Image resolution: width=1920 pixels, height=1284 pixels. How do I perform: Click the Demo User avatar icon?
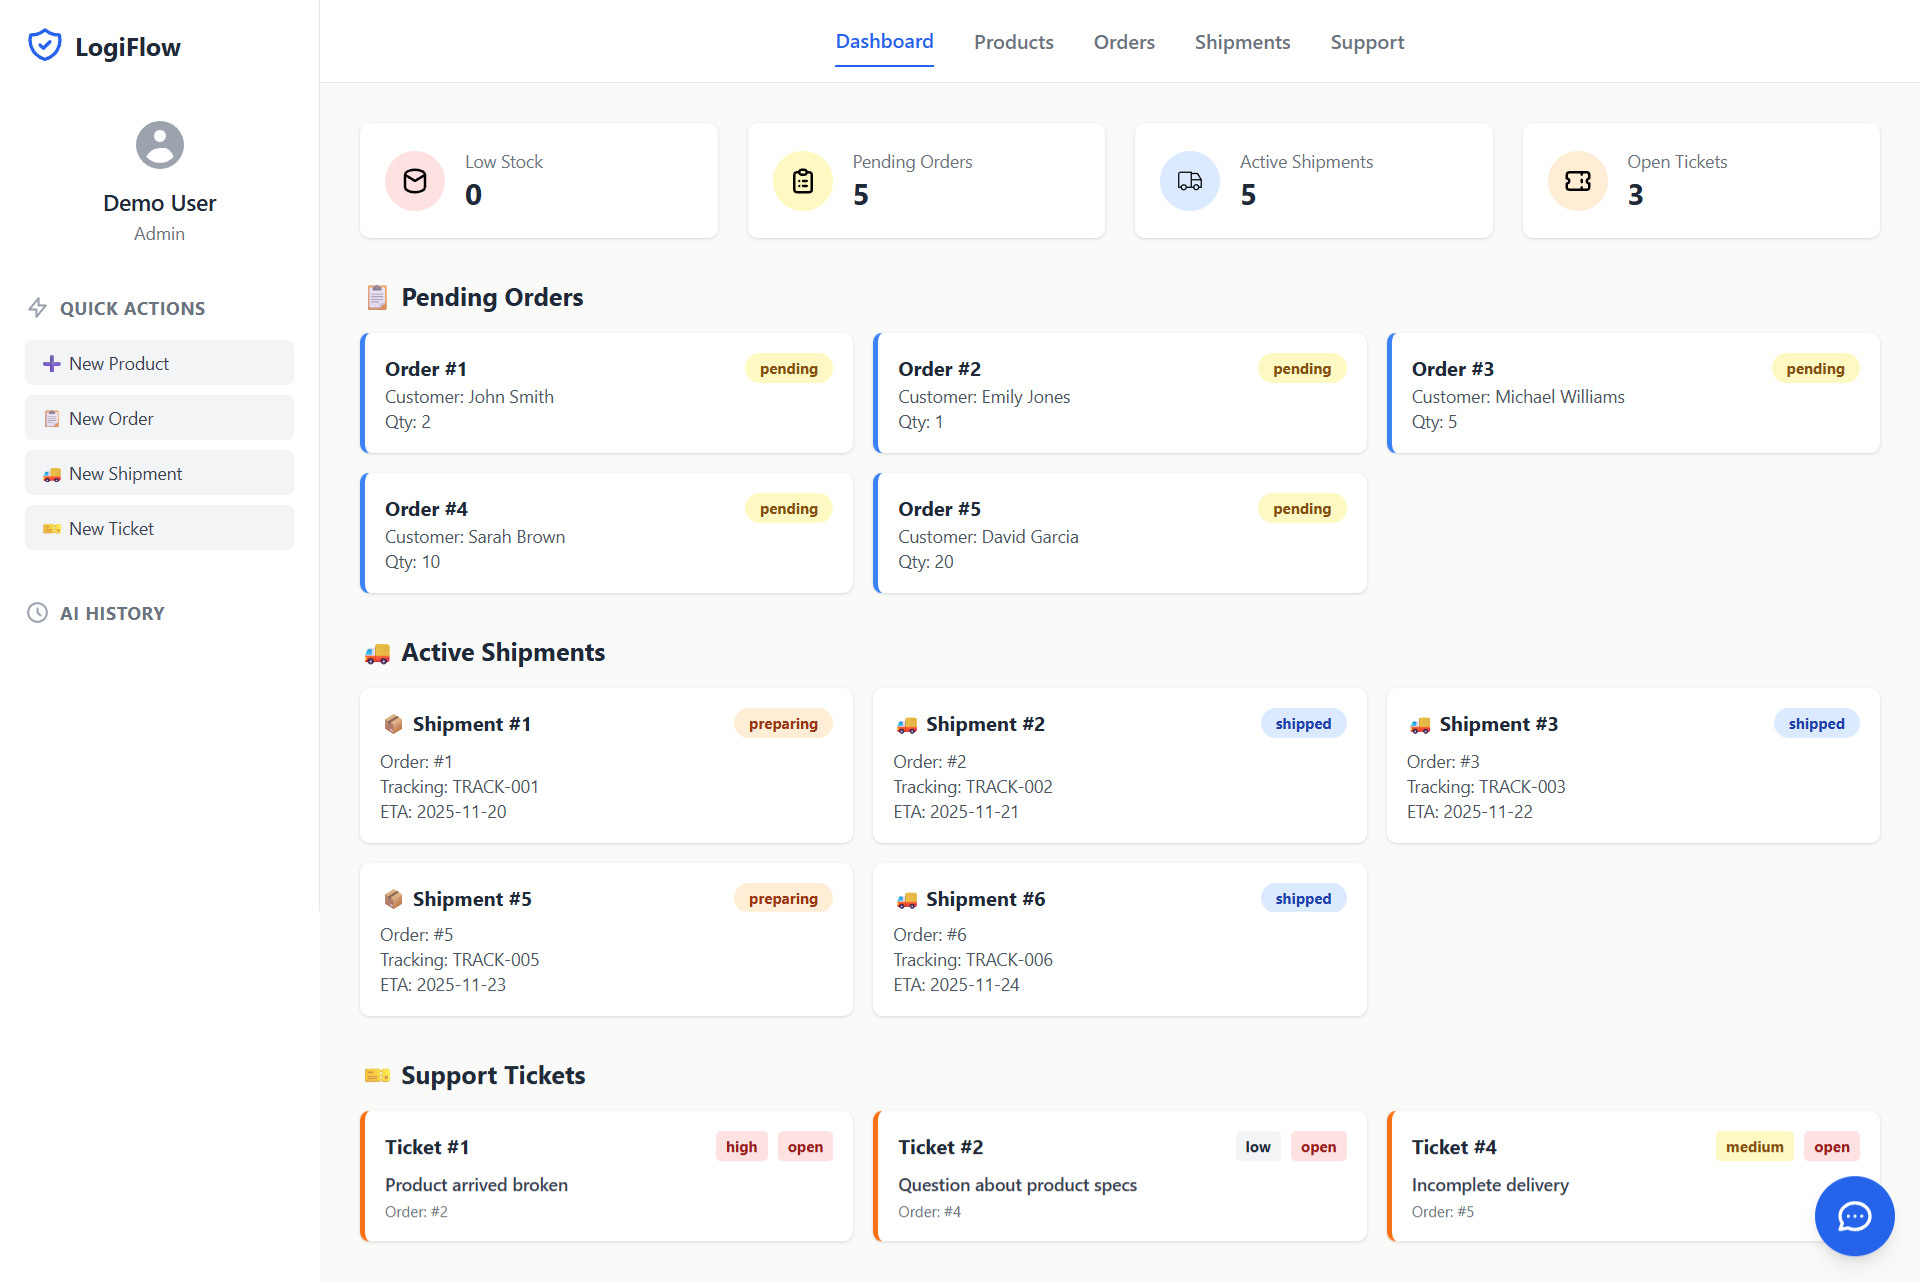pos(159,145)
